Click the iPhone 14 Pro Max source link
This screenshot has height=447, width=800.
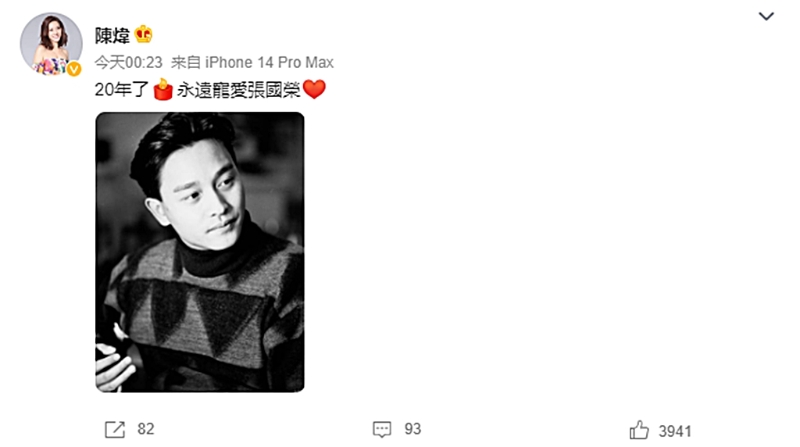(x=269, y=62)
